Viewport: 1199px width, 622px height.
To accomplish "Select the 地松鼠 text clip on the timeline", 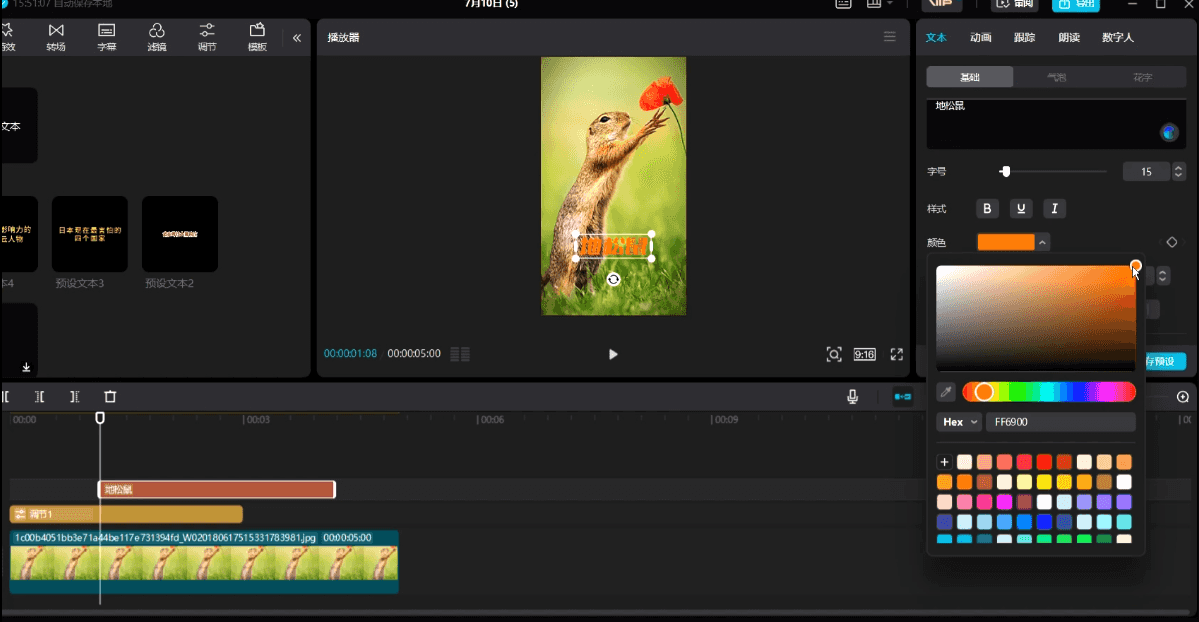I will click(x=216, y=490).
